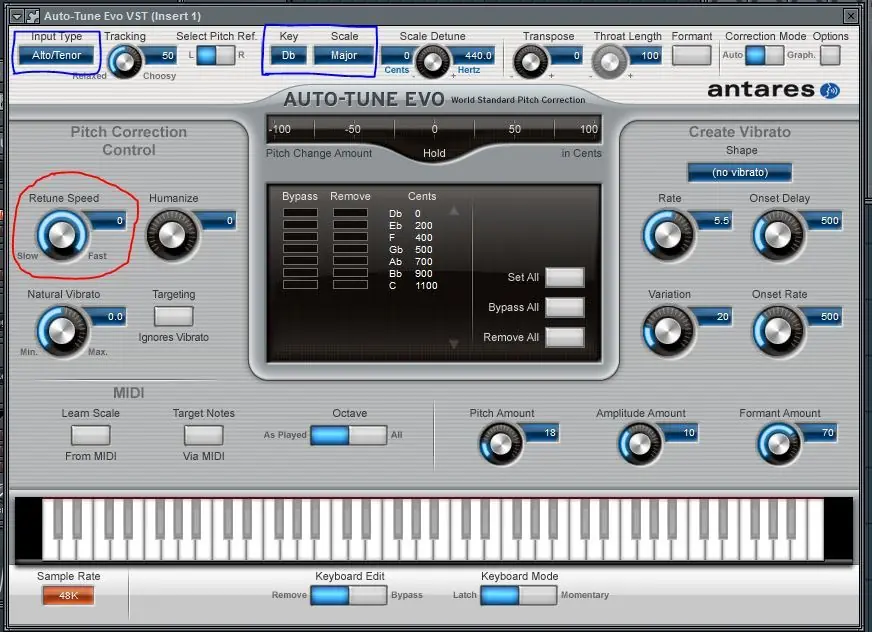This screenshot has height=632, width=872.
Task: Click the scale list scroll down arrow
Action: click(454, 344)
